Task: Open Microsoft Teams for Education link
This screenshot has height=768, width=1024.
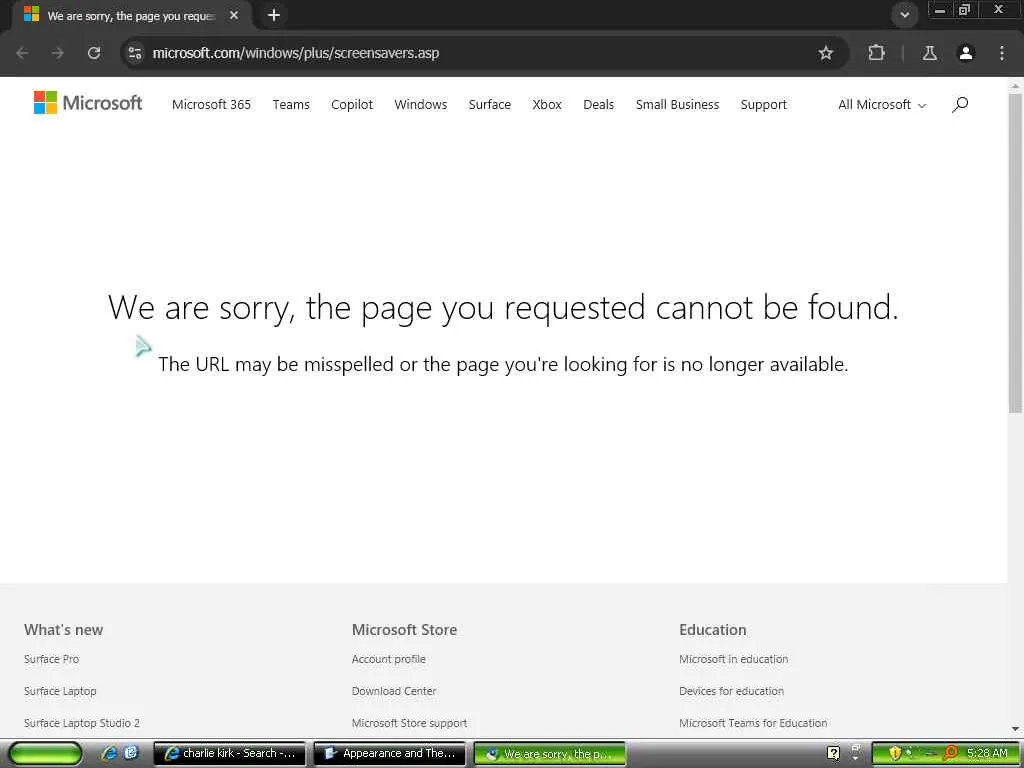Action: pos(753,723)
